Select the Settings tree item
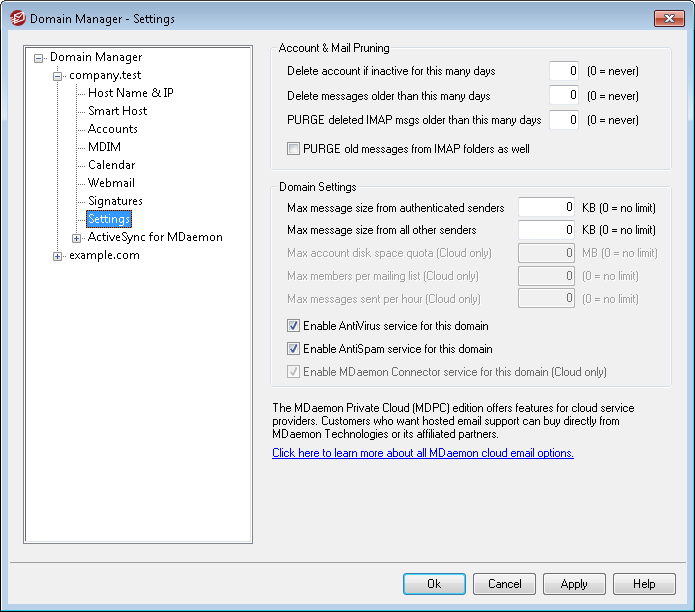The height and width of the screenshot is (612, 695). tap(109, 219)
